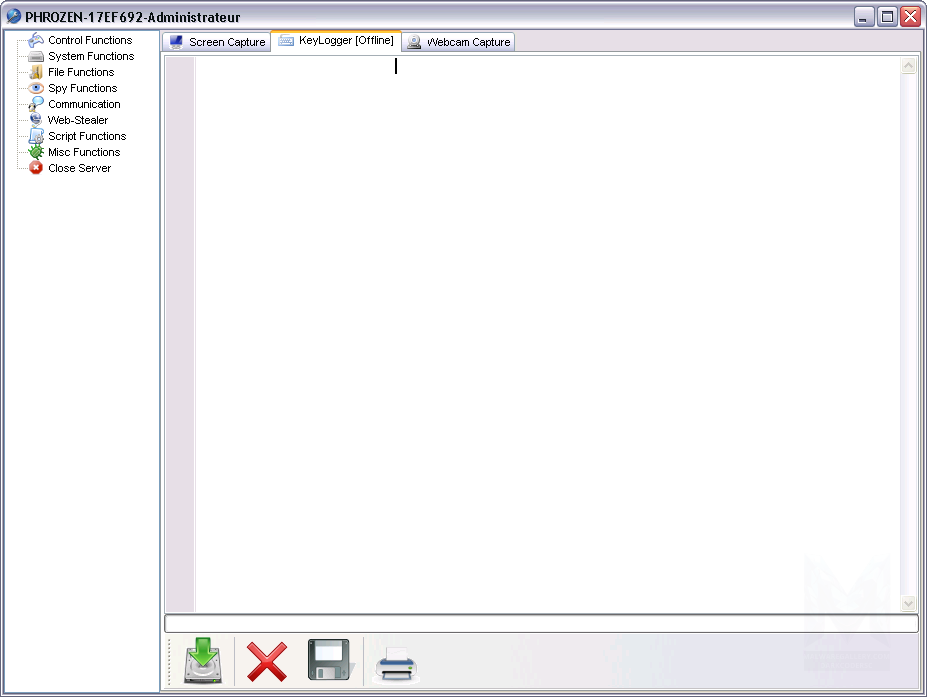This screenshot has height=697, width=927.
Task: Click the Misc Functions green bug icon
Action: [36, 152]
